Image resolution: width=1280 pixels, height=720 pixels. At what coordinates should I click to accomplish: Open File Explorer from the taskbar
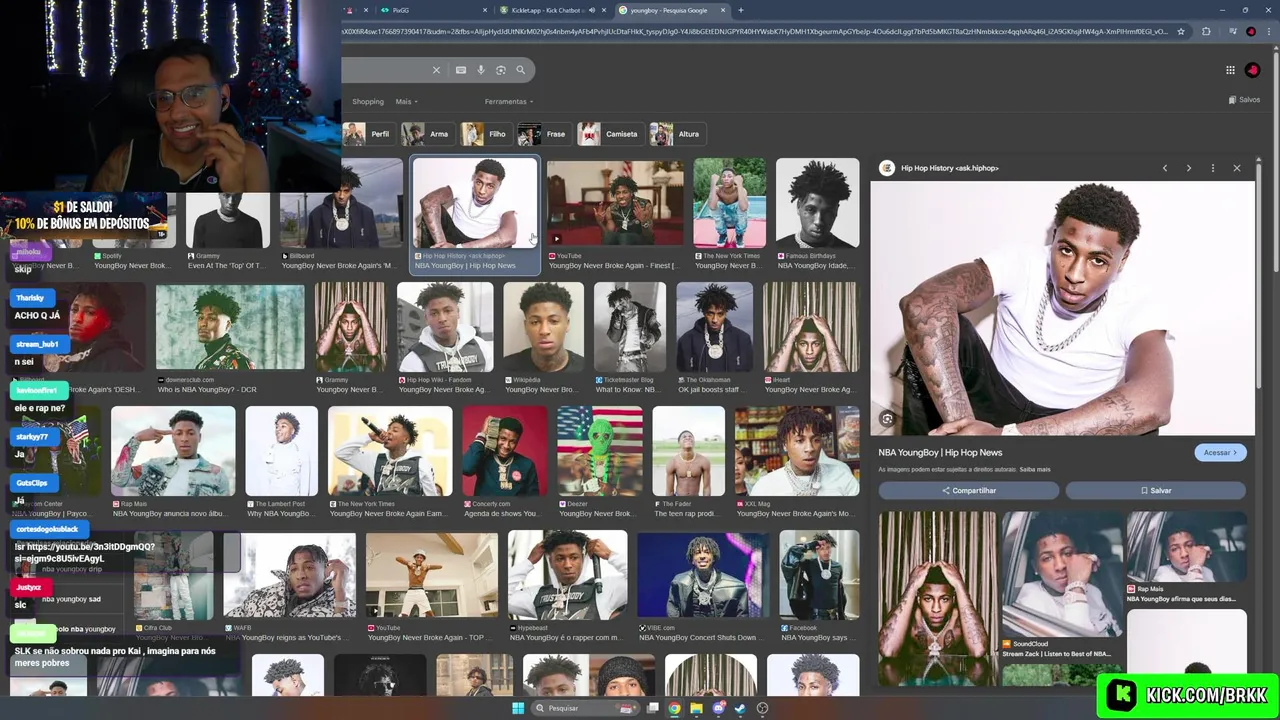[697, 708]
